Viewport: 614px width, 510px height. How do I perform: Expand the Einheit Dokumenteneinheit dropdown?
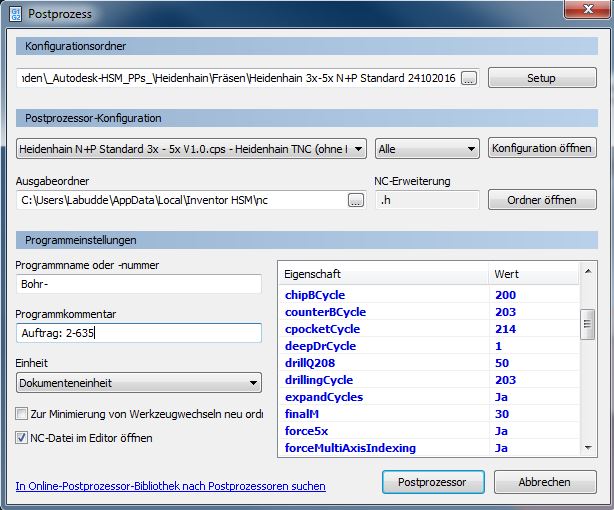(139, 383)
